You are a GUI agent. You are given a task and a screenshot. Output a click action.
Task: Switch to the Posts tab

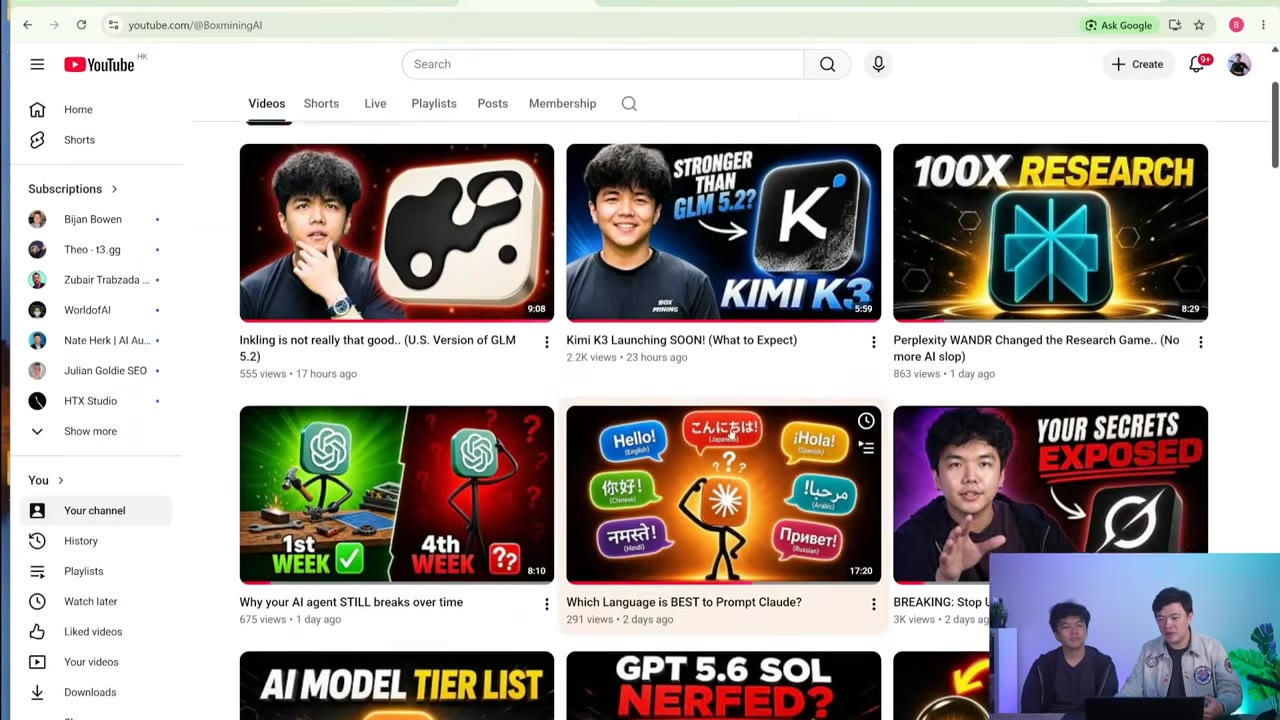[493, 103]
